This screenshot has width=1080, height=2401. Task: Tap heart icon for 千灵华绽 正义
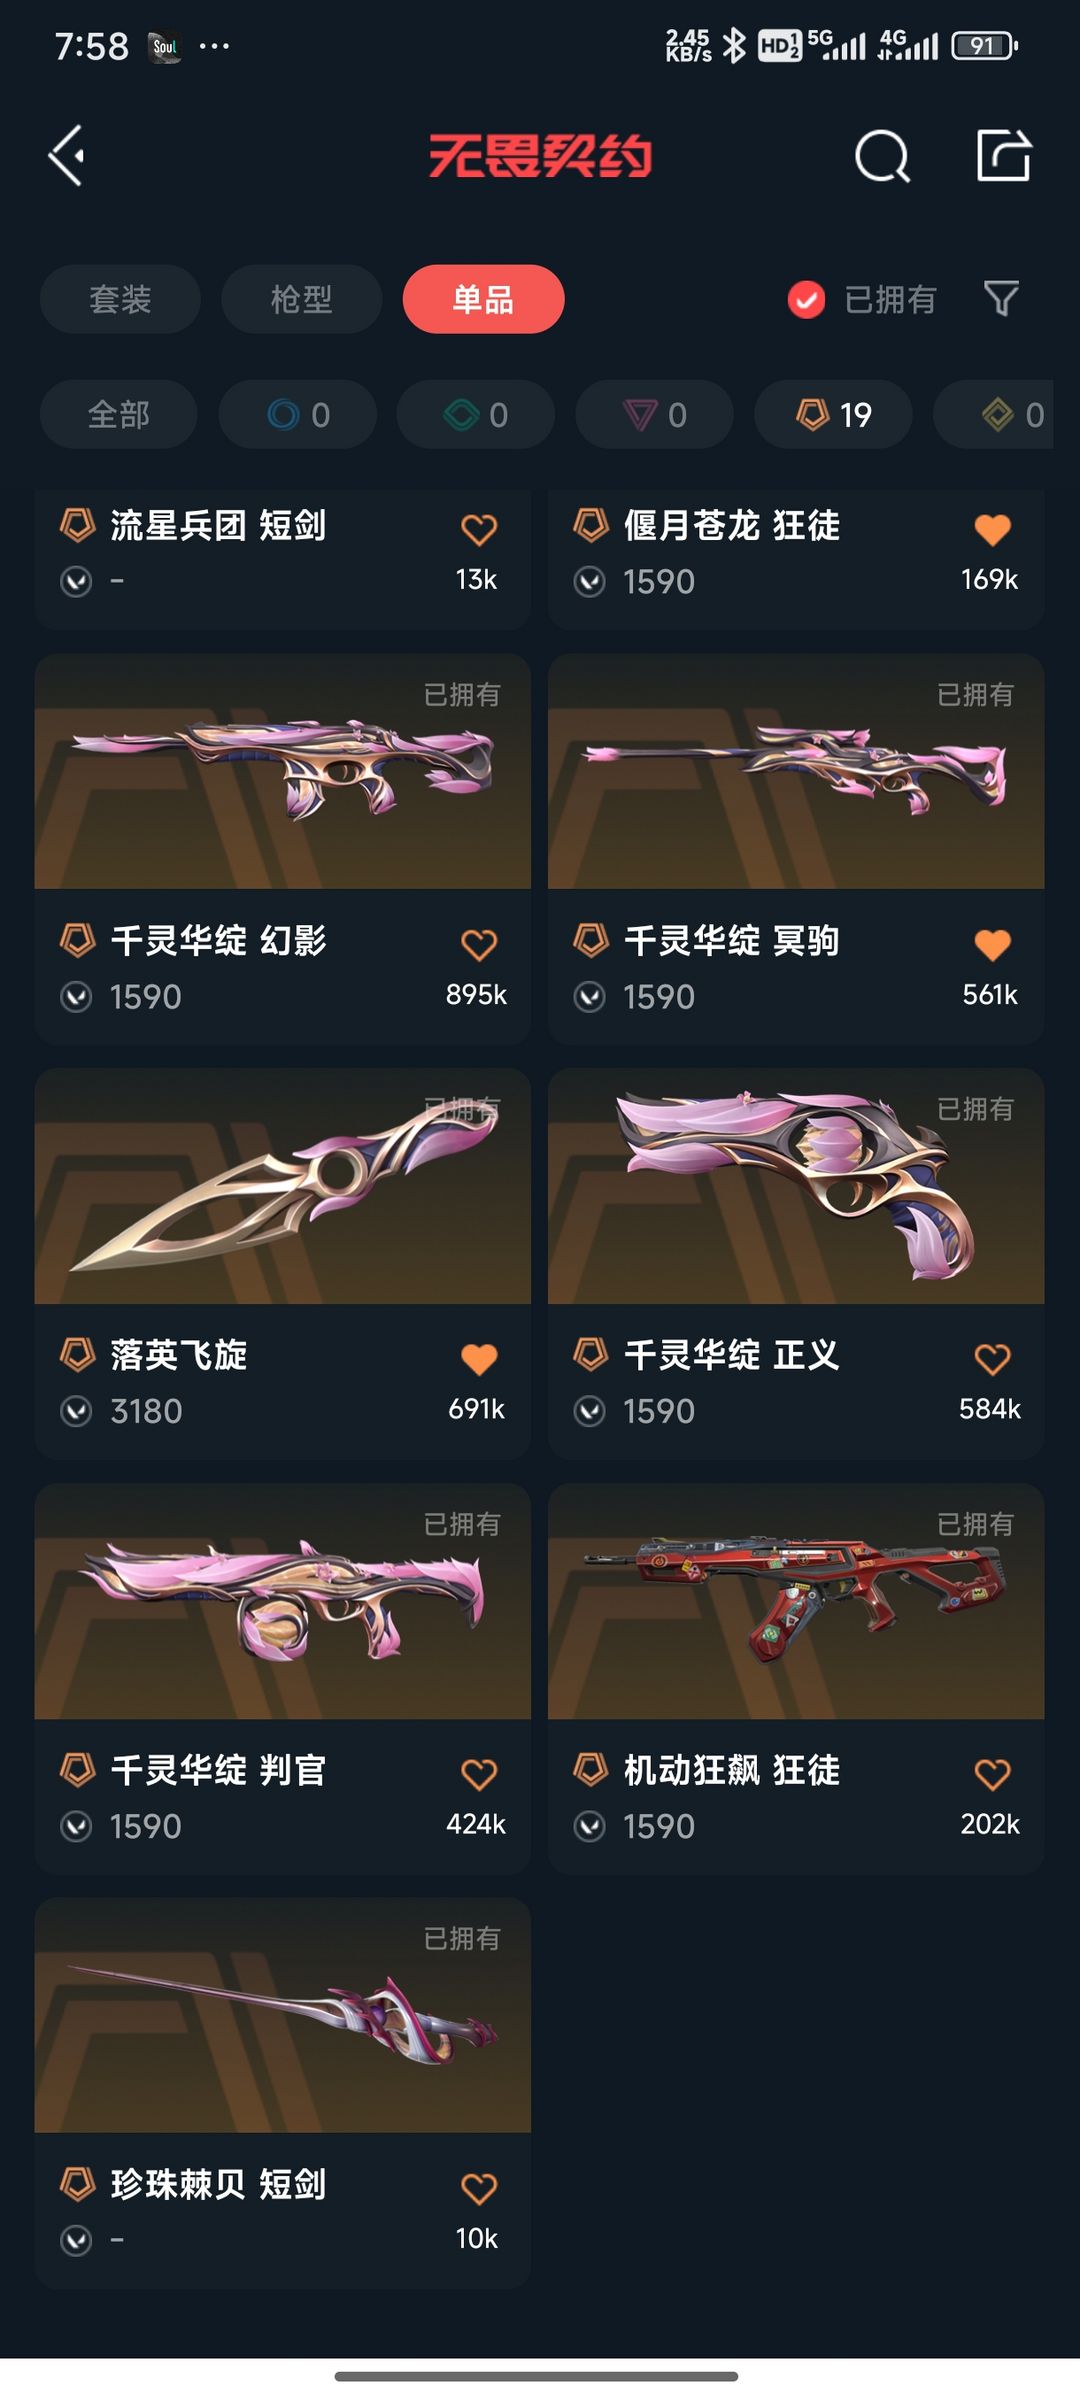tap(992, 1360)
